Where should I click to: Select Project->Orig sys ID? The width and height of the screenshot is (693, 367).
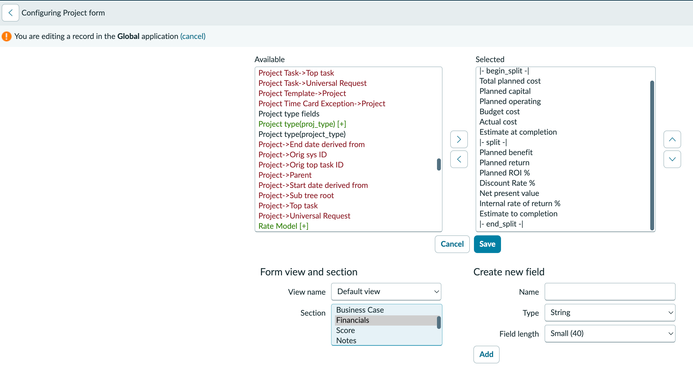(293, 154)
